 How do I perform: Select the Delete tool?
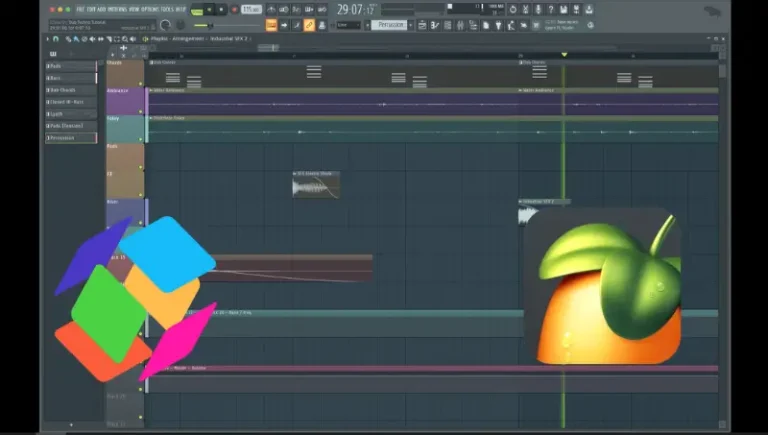click(x=84, y=39)
